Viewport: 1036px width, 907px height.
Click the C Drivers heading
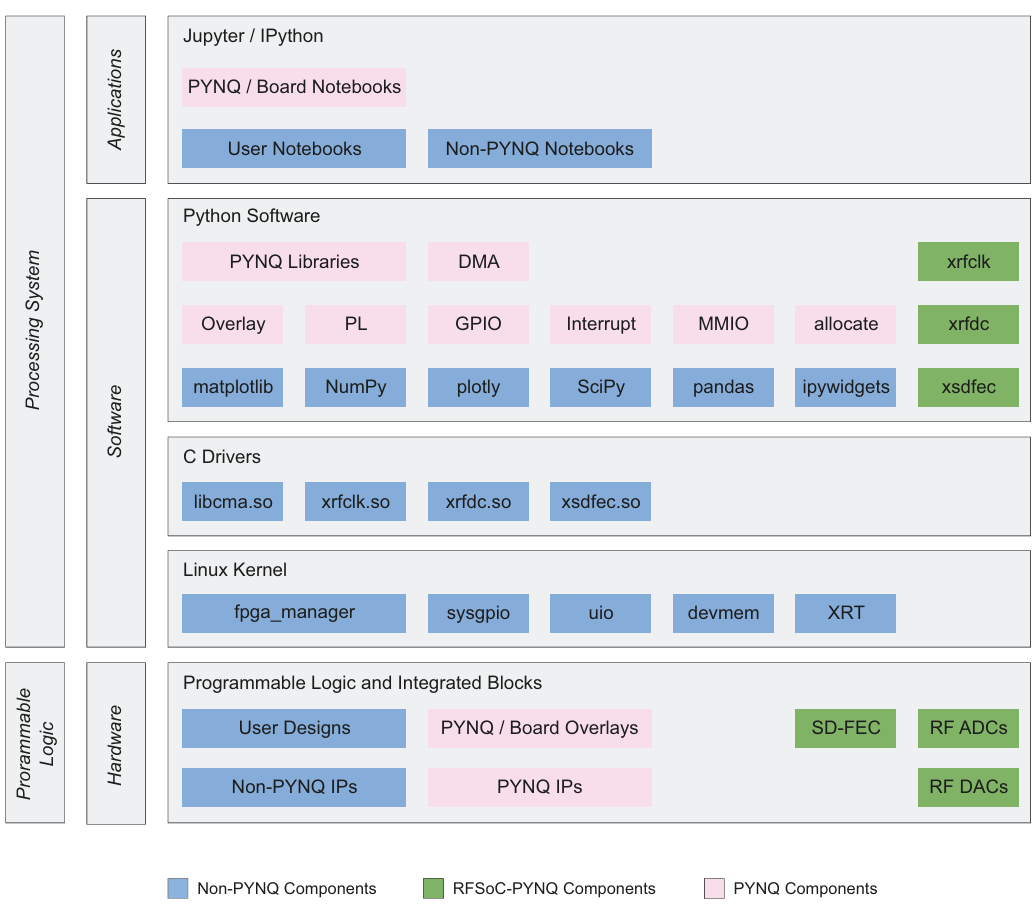tap(222, 456)
